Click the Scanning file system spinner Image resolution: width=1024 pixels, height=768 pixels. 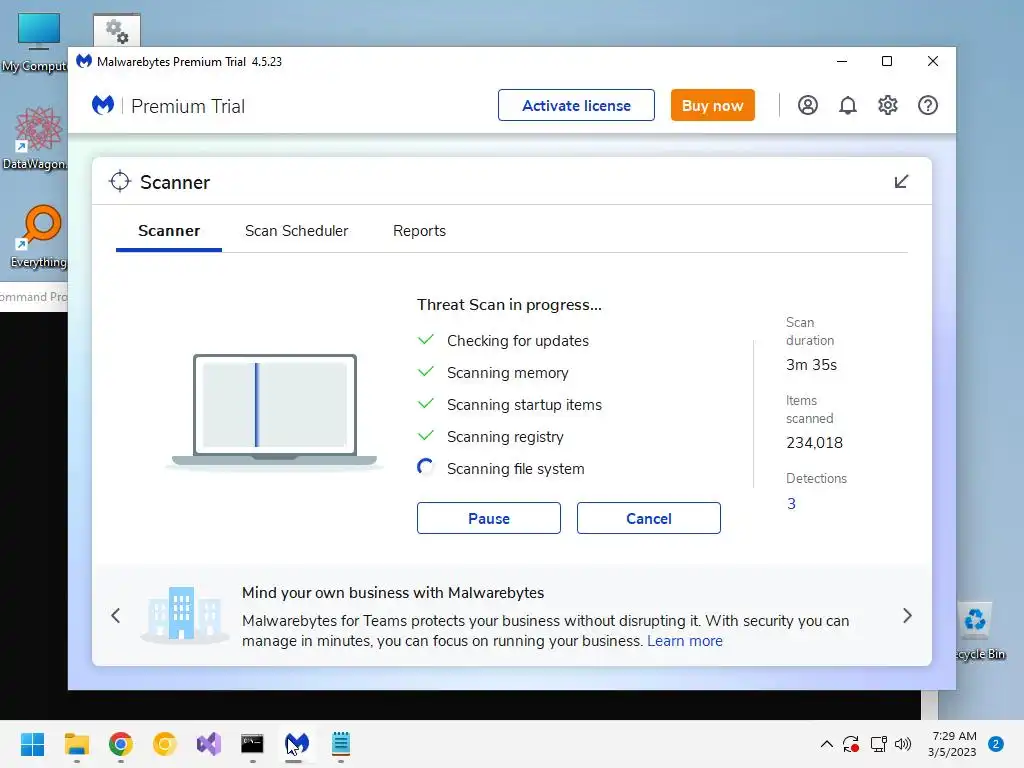[425, 468]
